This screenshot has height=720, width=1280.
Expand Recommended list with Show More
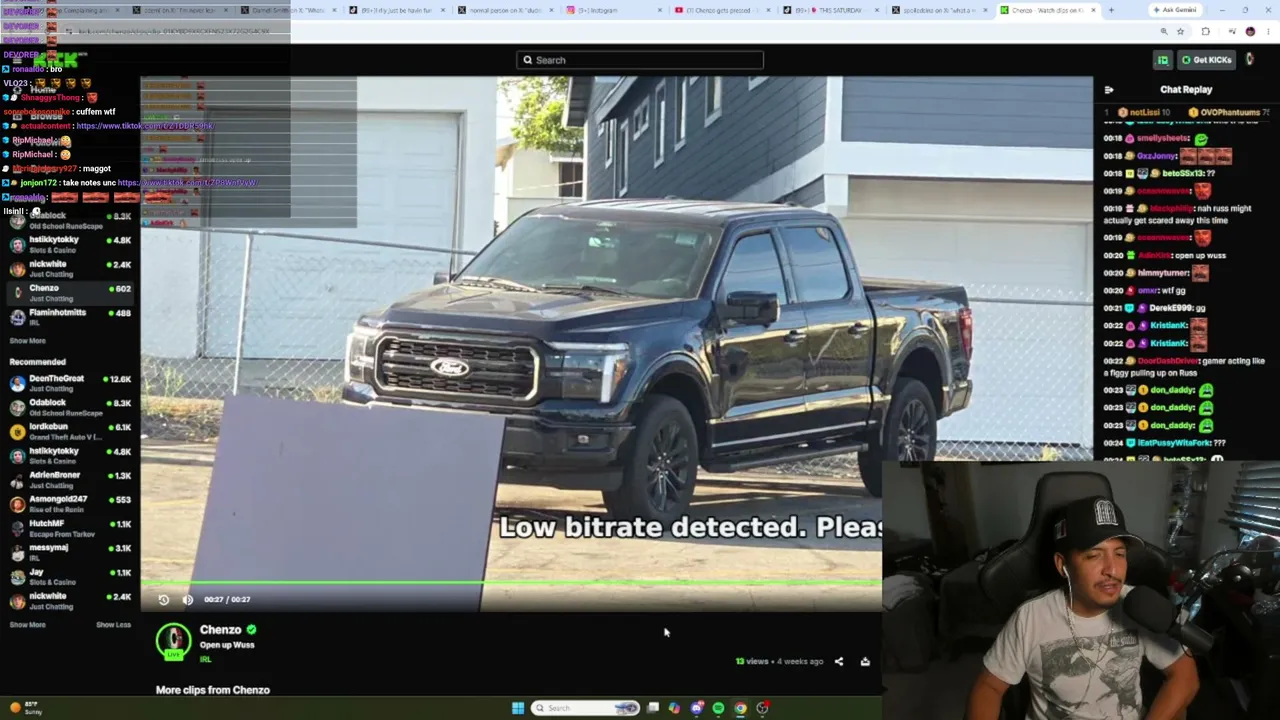click(x=28, y=625)
